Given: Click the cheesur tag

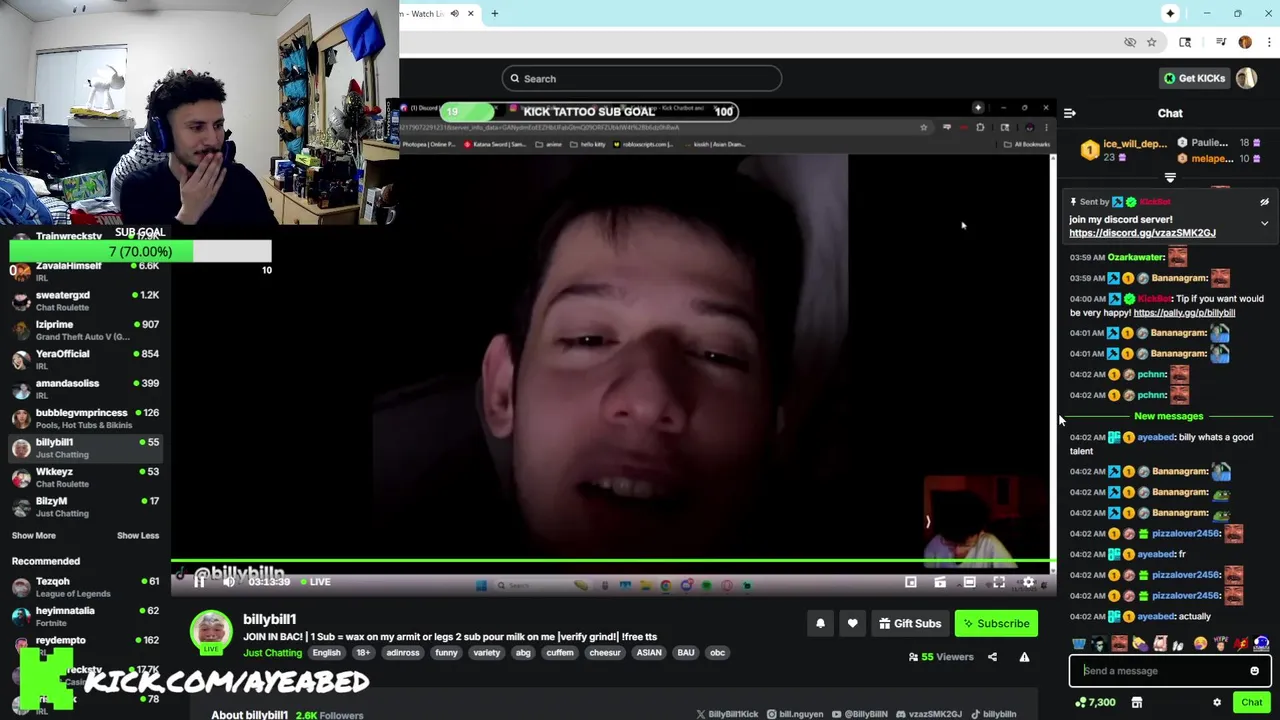Looking at the screenshot, I should coord(605,653).
